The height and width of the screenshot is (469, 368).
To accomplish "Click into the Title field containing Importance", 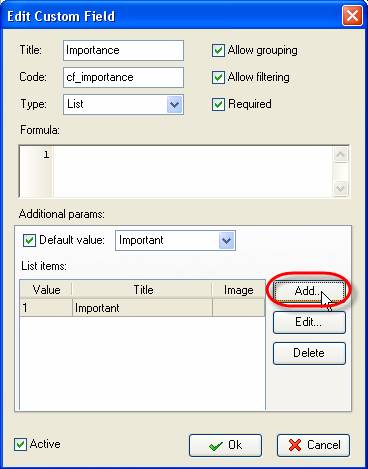I will point(123,50).
